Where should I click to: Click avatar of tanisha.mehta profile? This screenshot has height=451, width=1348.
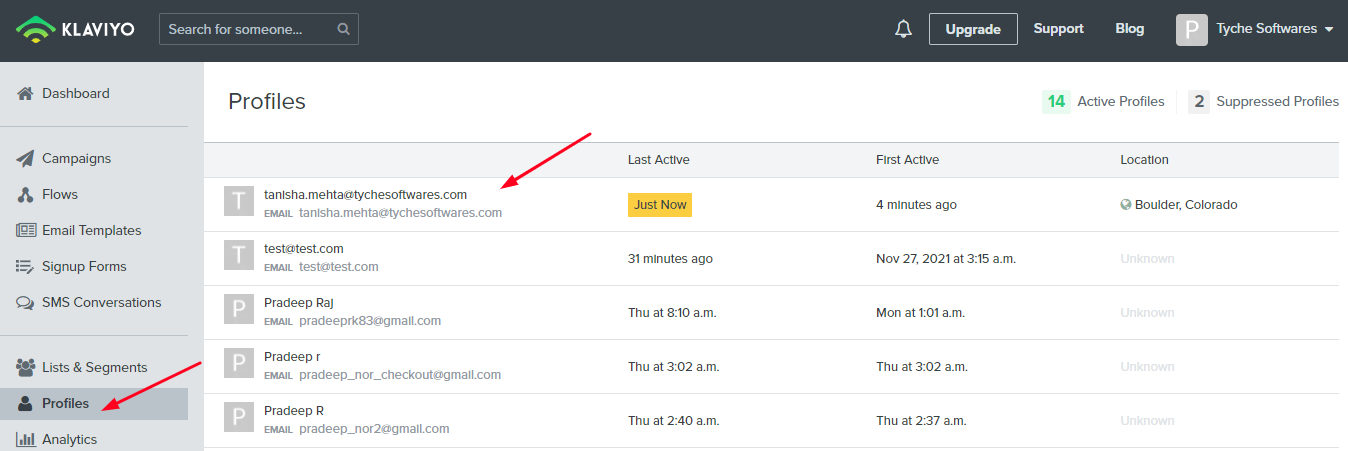239,201
